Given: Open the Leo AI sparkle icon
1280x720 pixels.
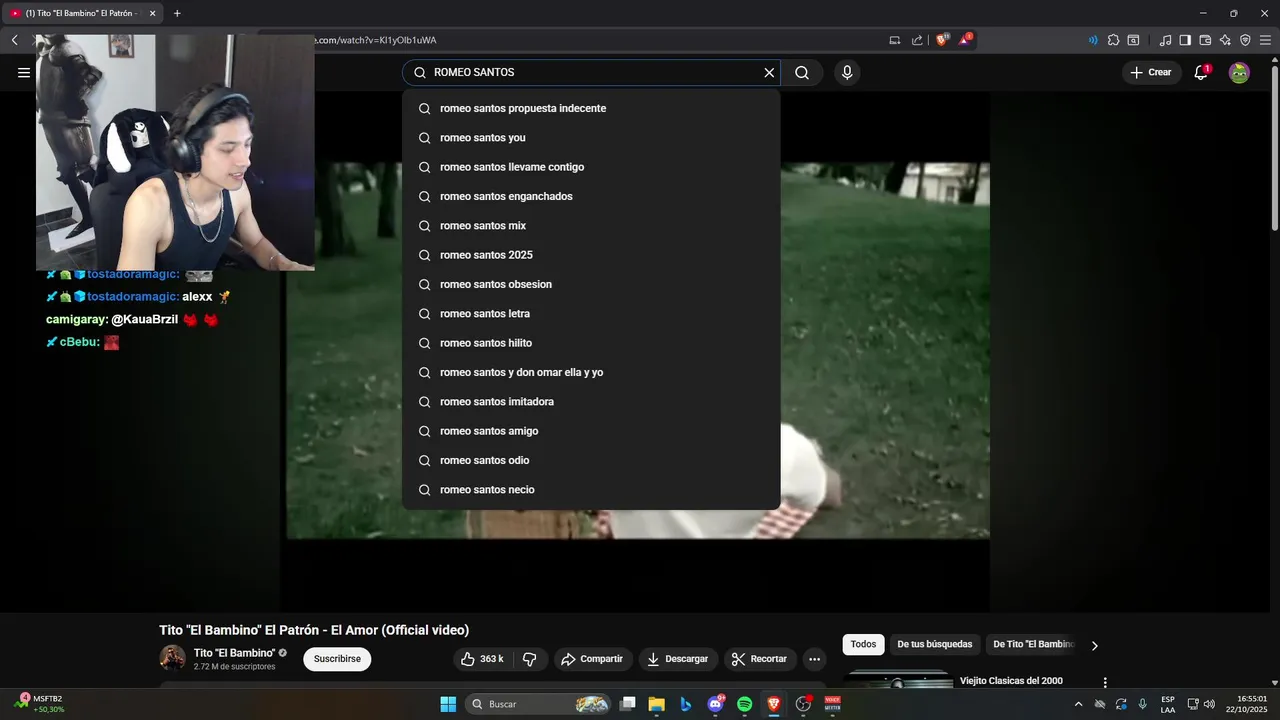Looking at the screenshot, I should tap(1225, 40).
